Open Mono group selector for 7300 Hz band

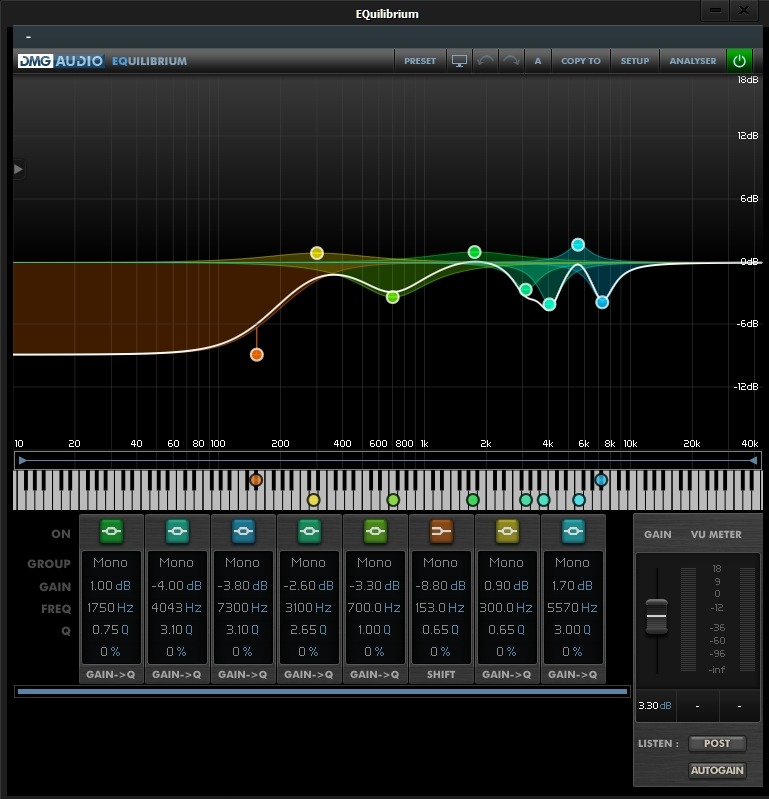243,563
